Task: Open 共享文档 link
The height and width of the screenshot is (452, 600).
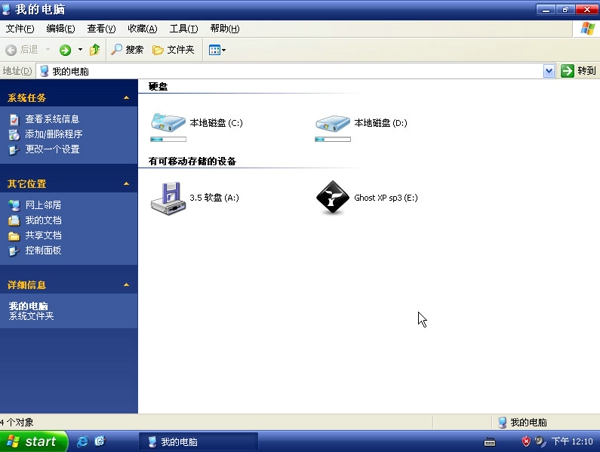Action: coord(43,235)
